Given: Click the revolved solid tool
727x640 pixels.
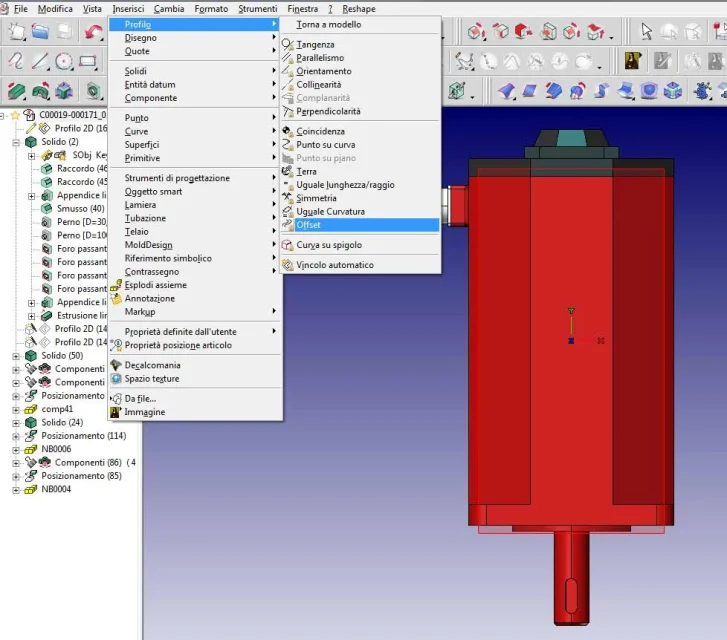Looking at the screenshot, I should click(40, 91).
